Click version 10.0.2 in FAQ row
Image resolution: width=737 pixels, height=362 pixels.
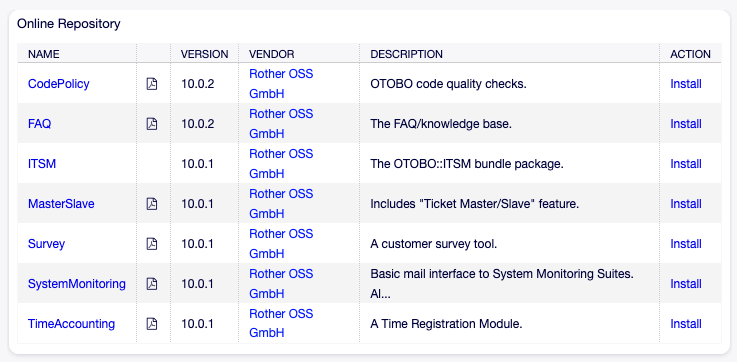198,124
